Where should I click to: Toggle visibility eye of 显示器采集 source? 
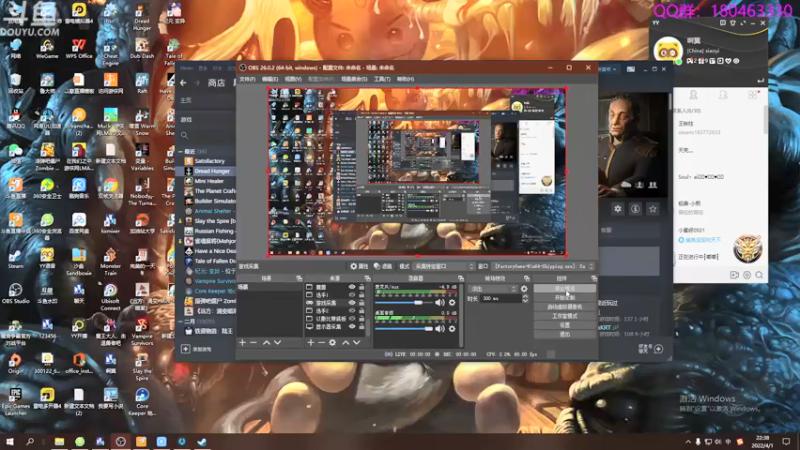click(x=352, y=327)
